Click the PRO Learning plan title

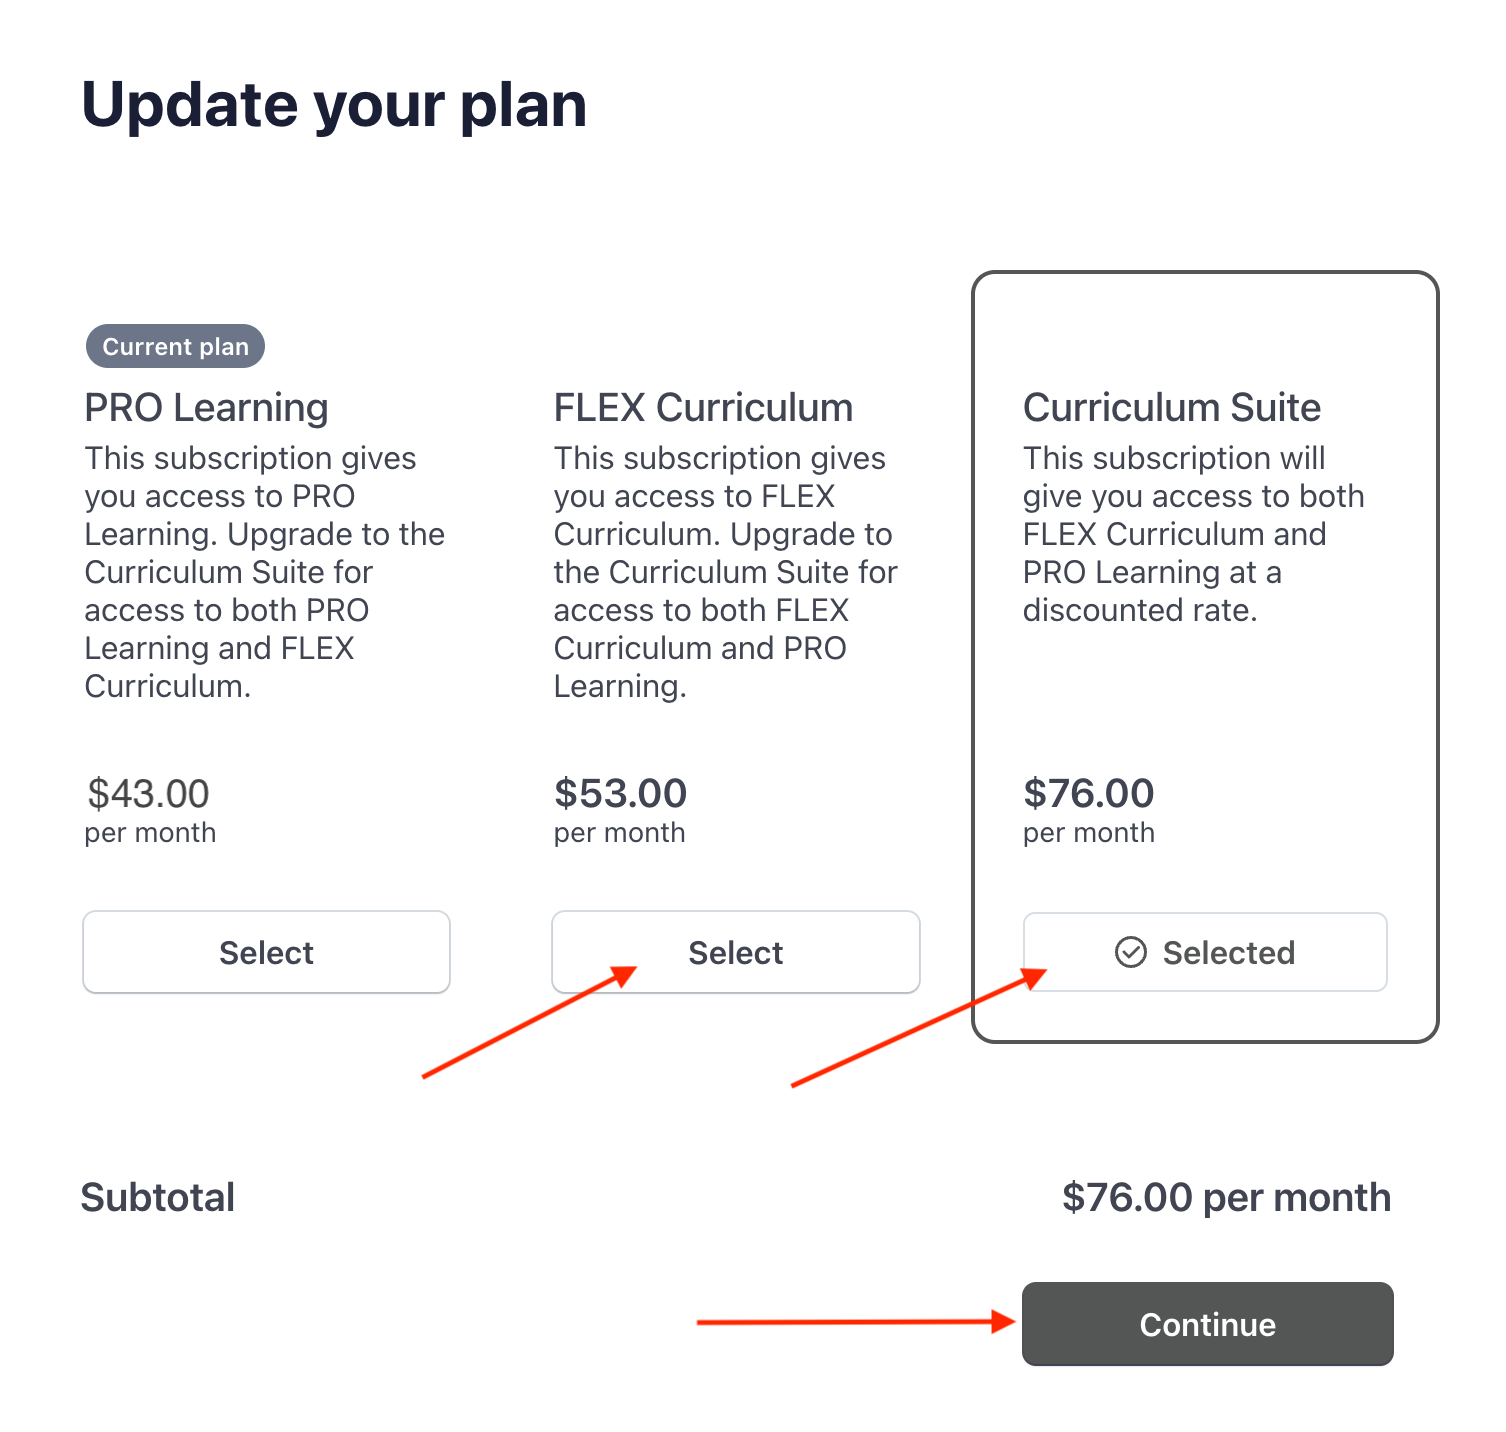205,407
